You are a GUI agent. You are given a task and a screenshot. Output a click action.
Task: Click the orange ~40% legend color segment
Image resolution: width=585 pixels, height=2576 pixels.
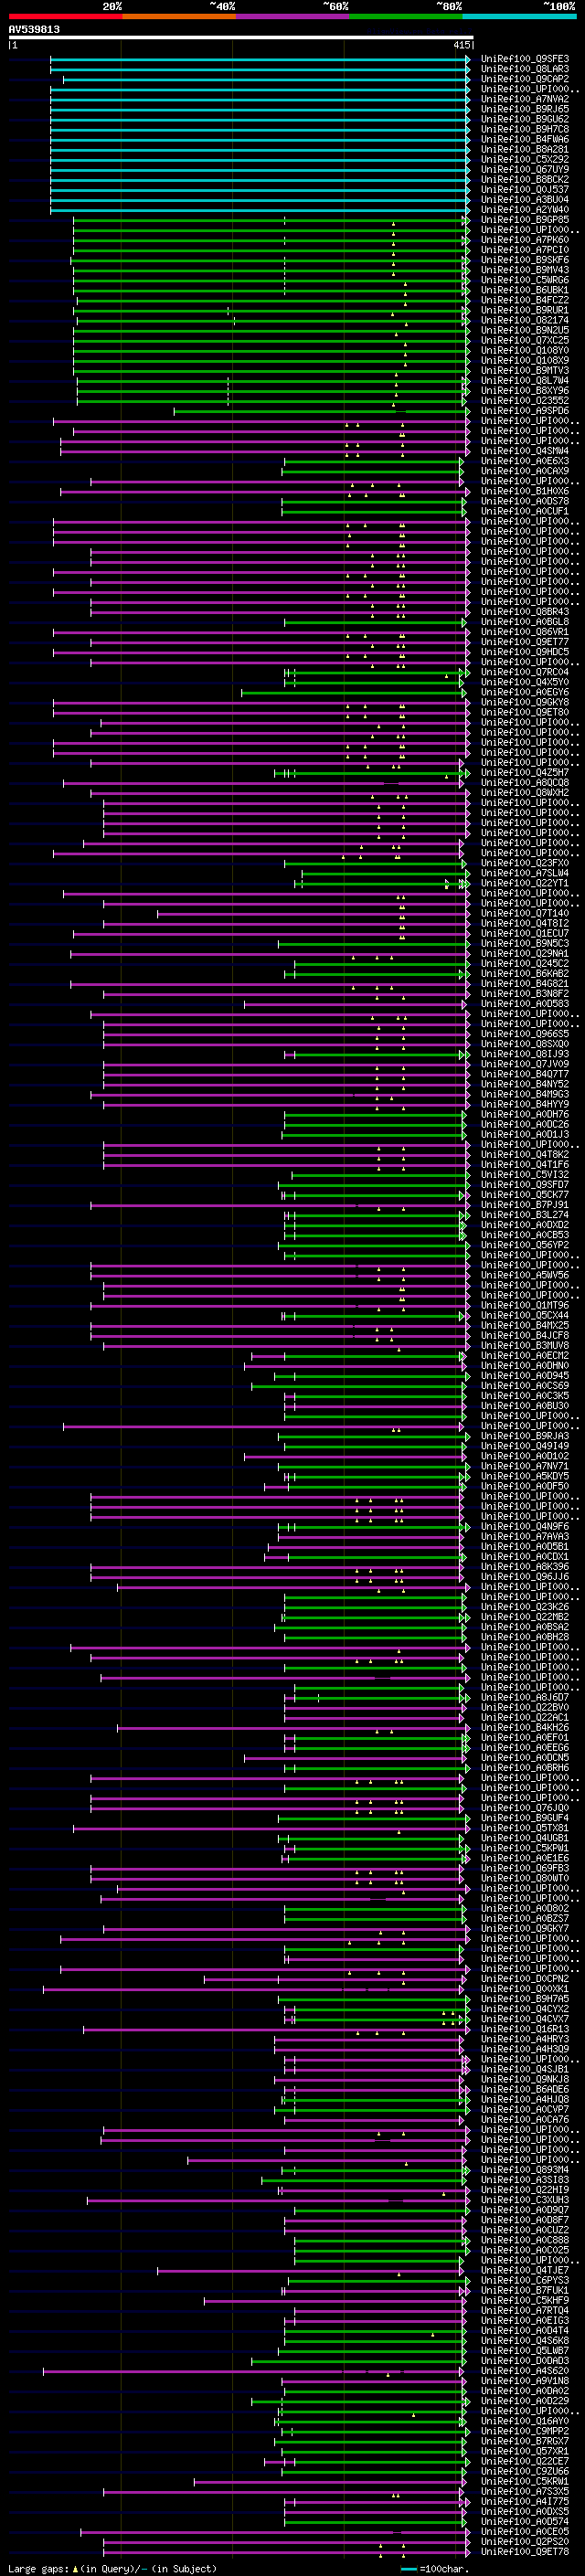coord(178,16)
